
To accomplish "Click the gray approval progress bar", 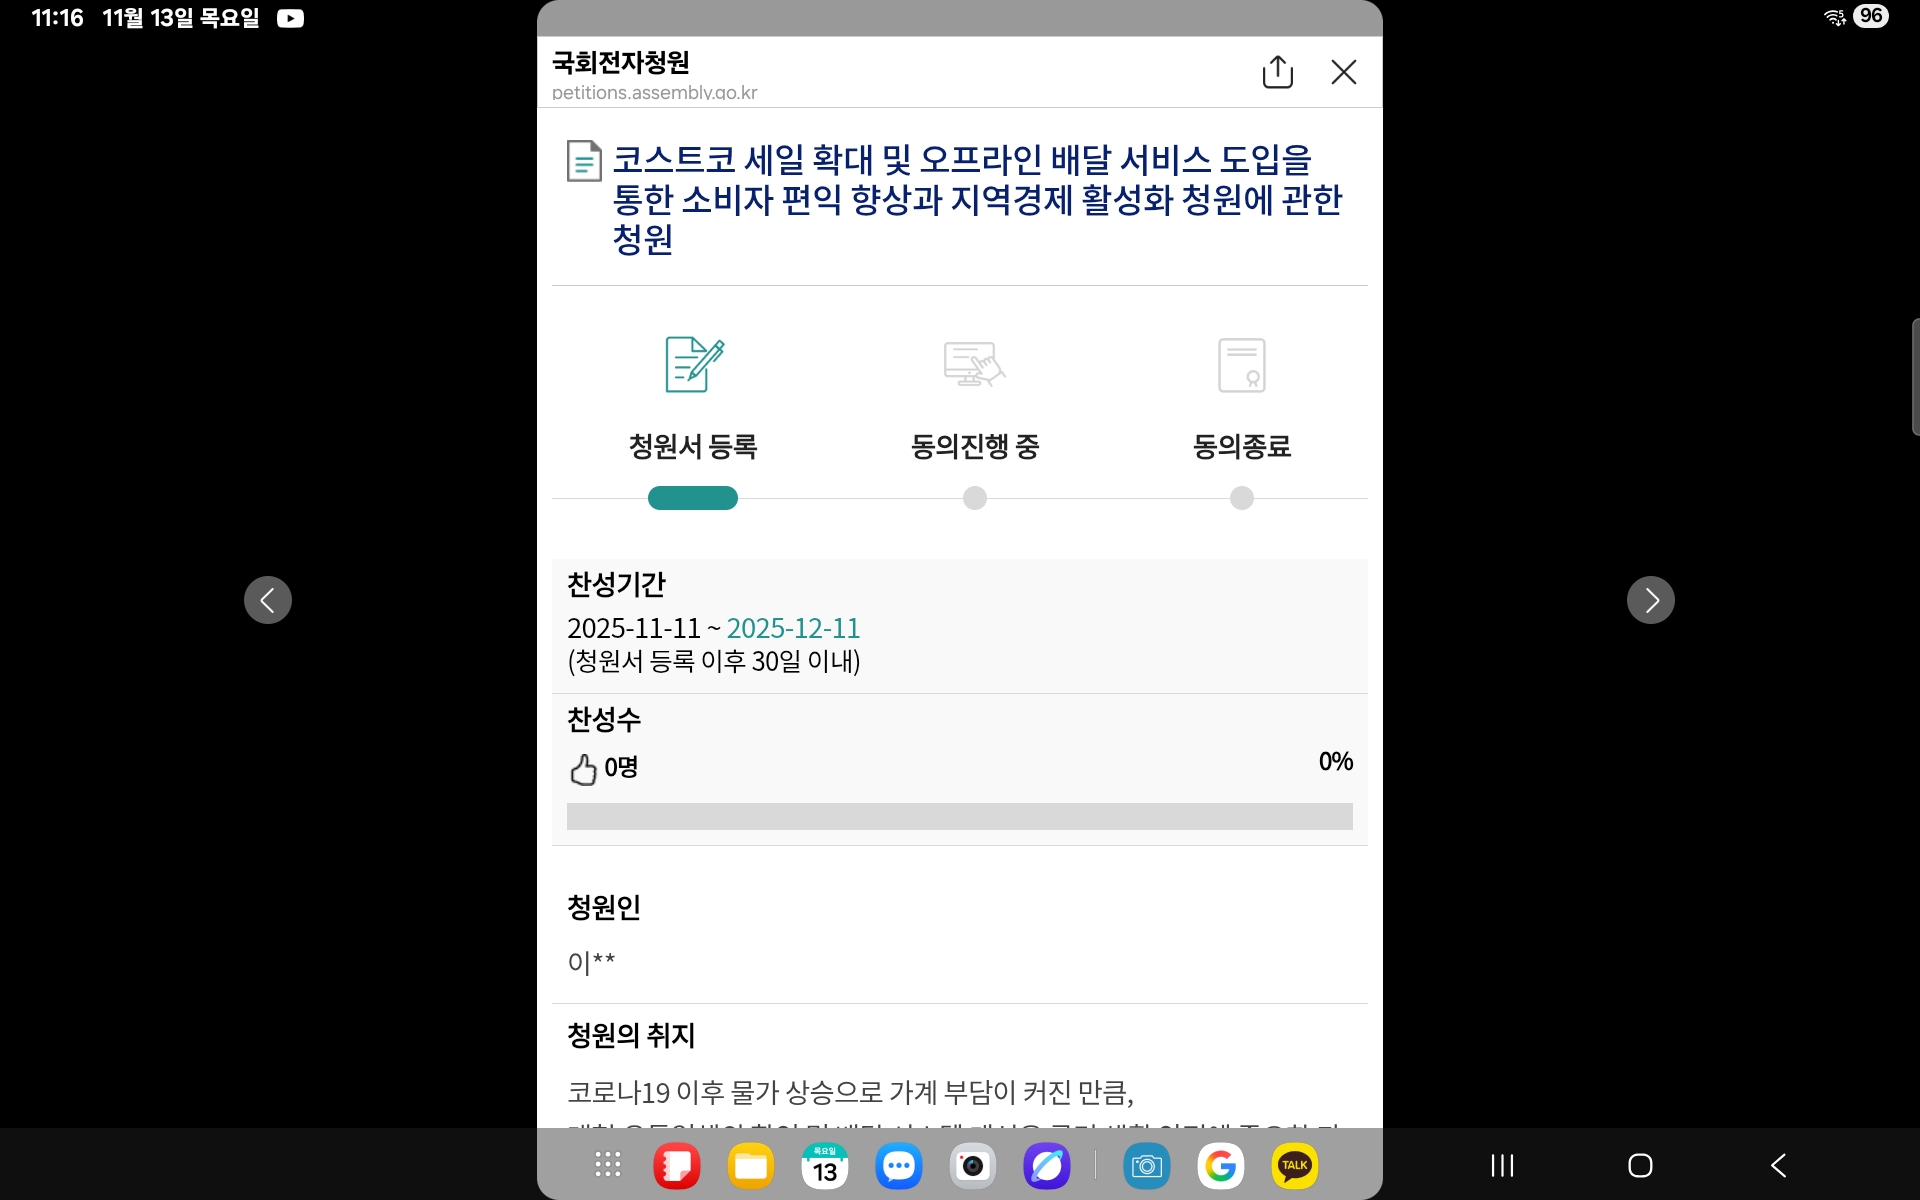I will 959,816.
